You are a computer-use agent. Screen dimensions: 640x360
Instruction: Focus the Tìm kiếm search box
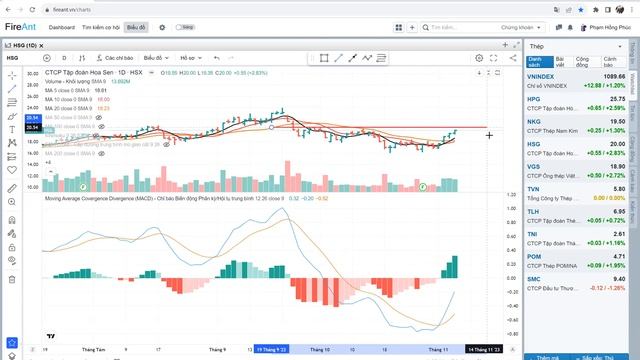(463, 27)
